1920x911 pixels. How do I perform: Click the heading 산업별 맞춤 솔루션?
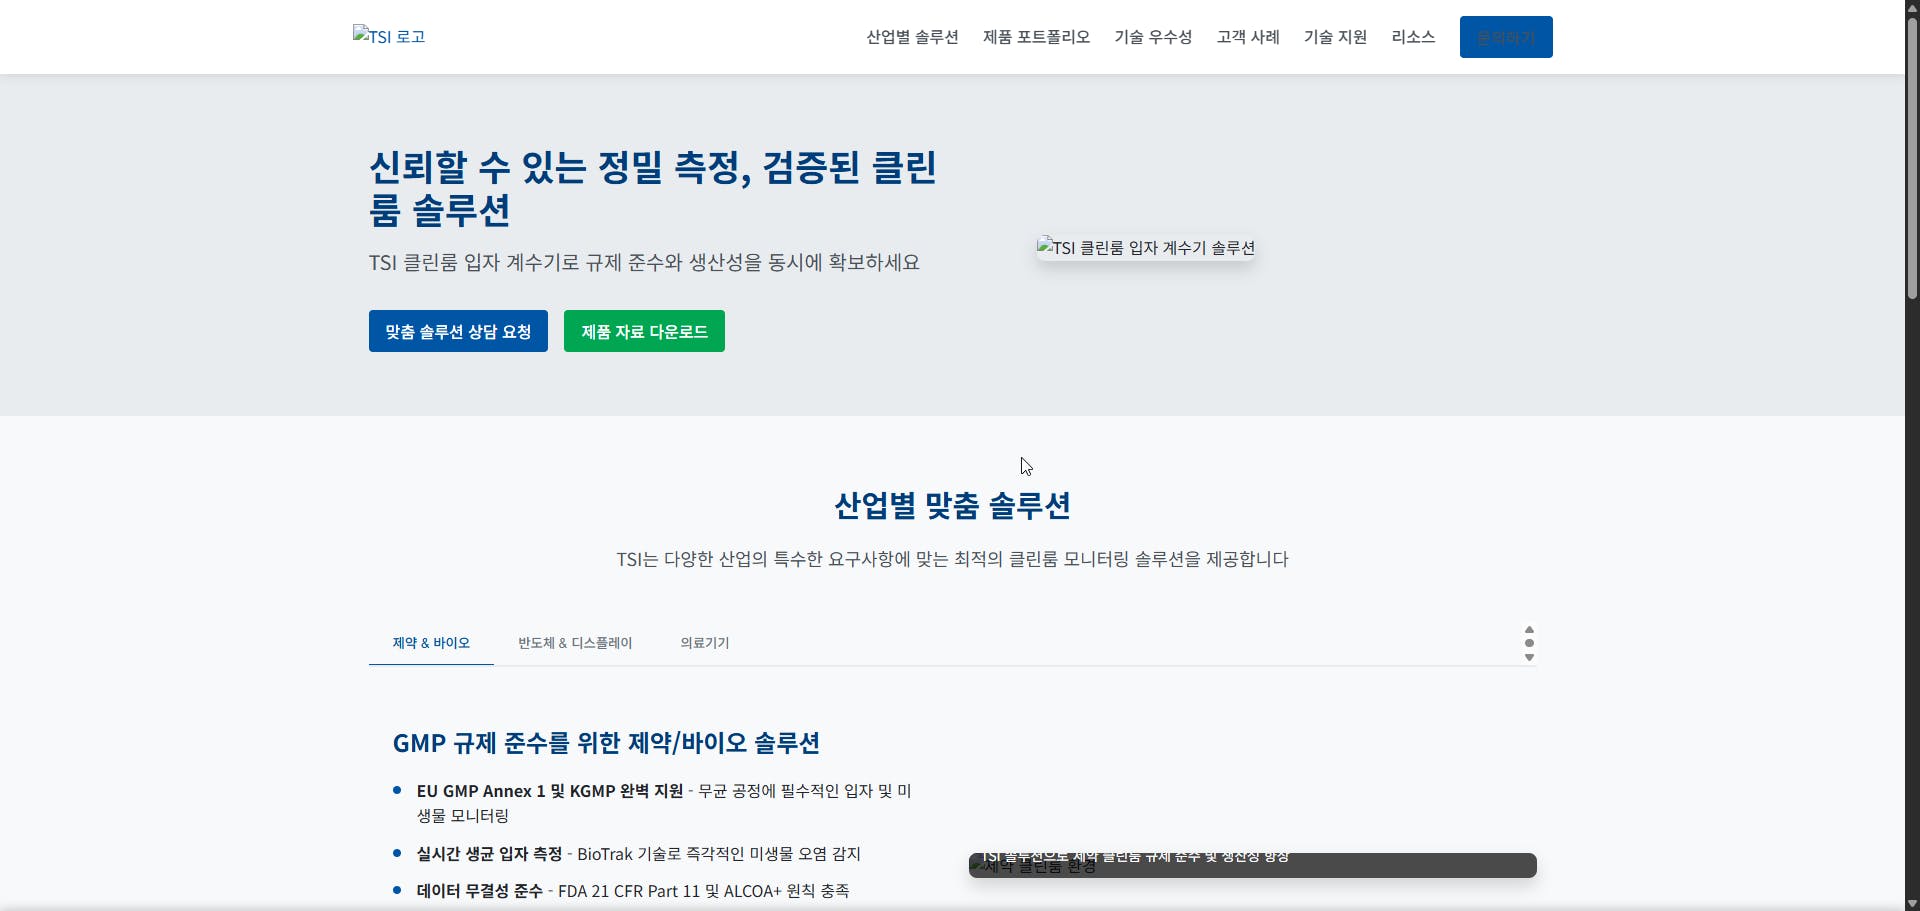(952, 505)
